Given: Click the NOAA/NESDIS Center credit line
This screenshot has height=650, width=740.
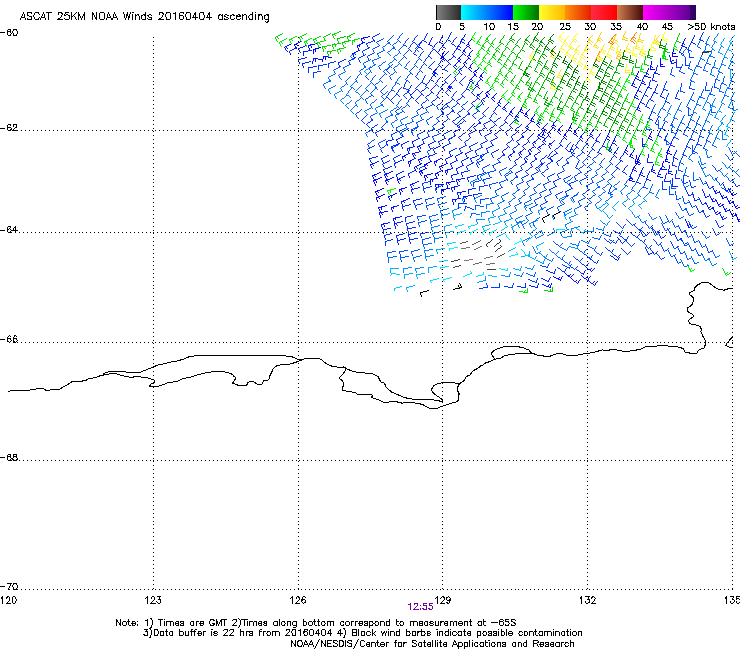Looking at the screenshot, I should click(432, 644).
